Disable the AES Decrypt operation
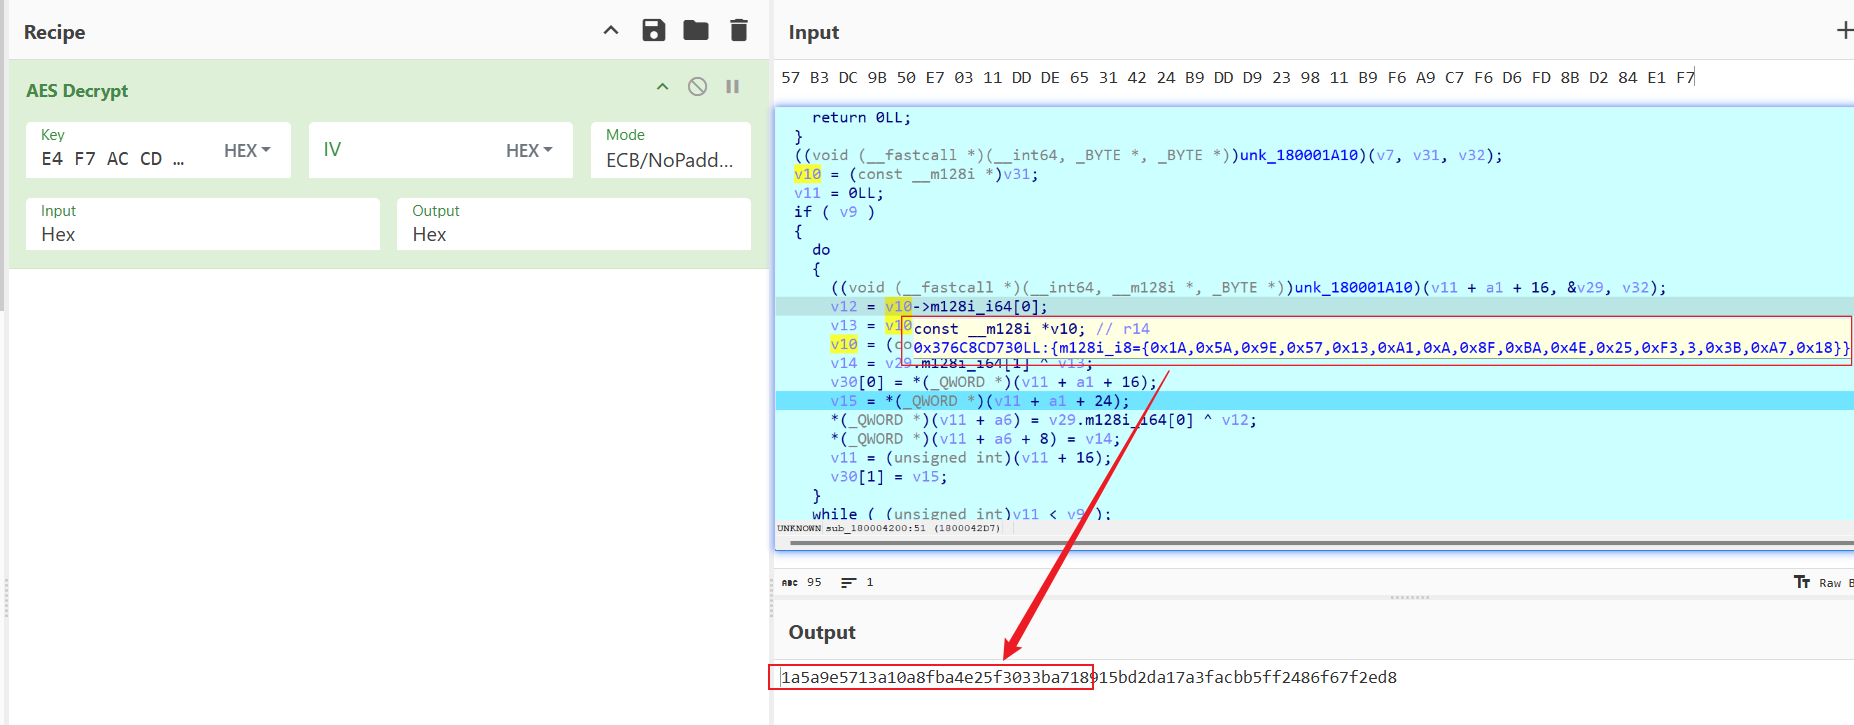This screenshot has width=1854, height=725. pos(697,87)
